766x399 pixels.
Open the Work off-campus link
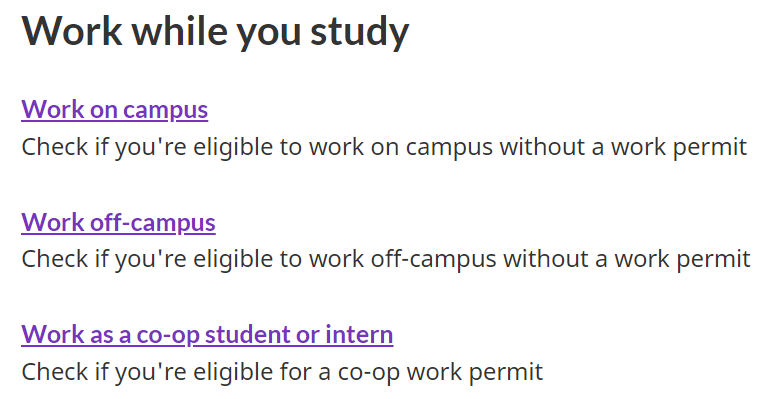[118, 223]
